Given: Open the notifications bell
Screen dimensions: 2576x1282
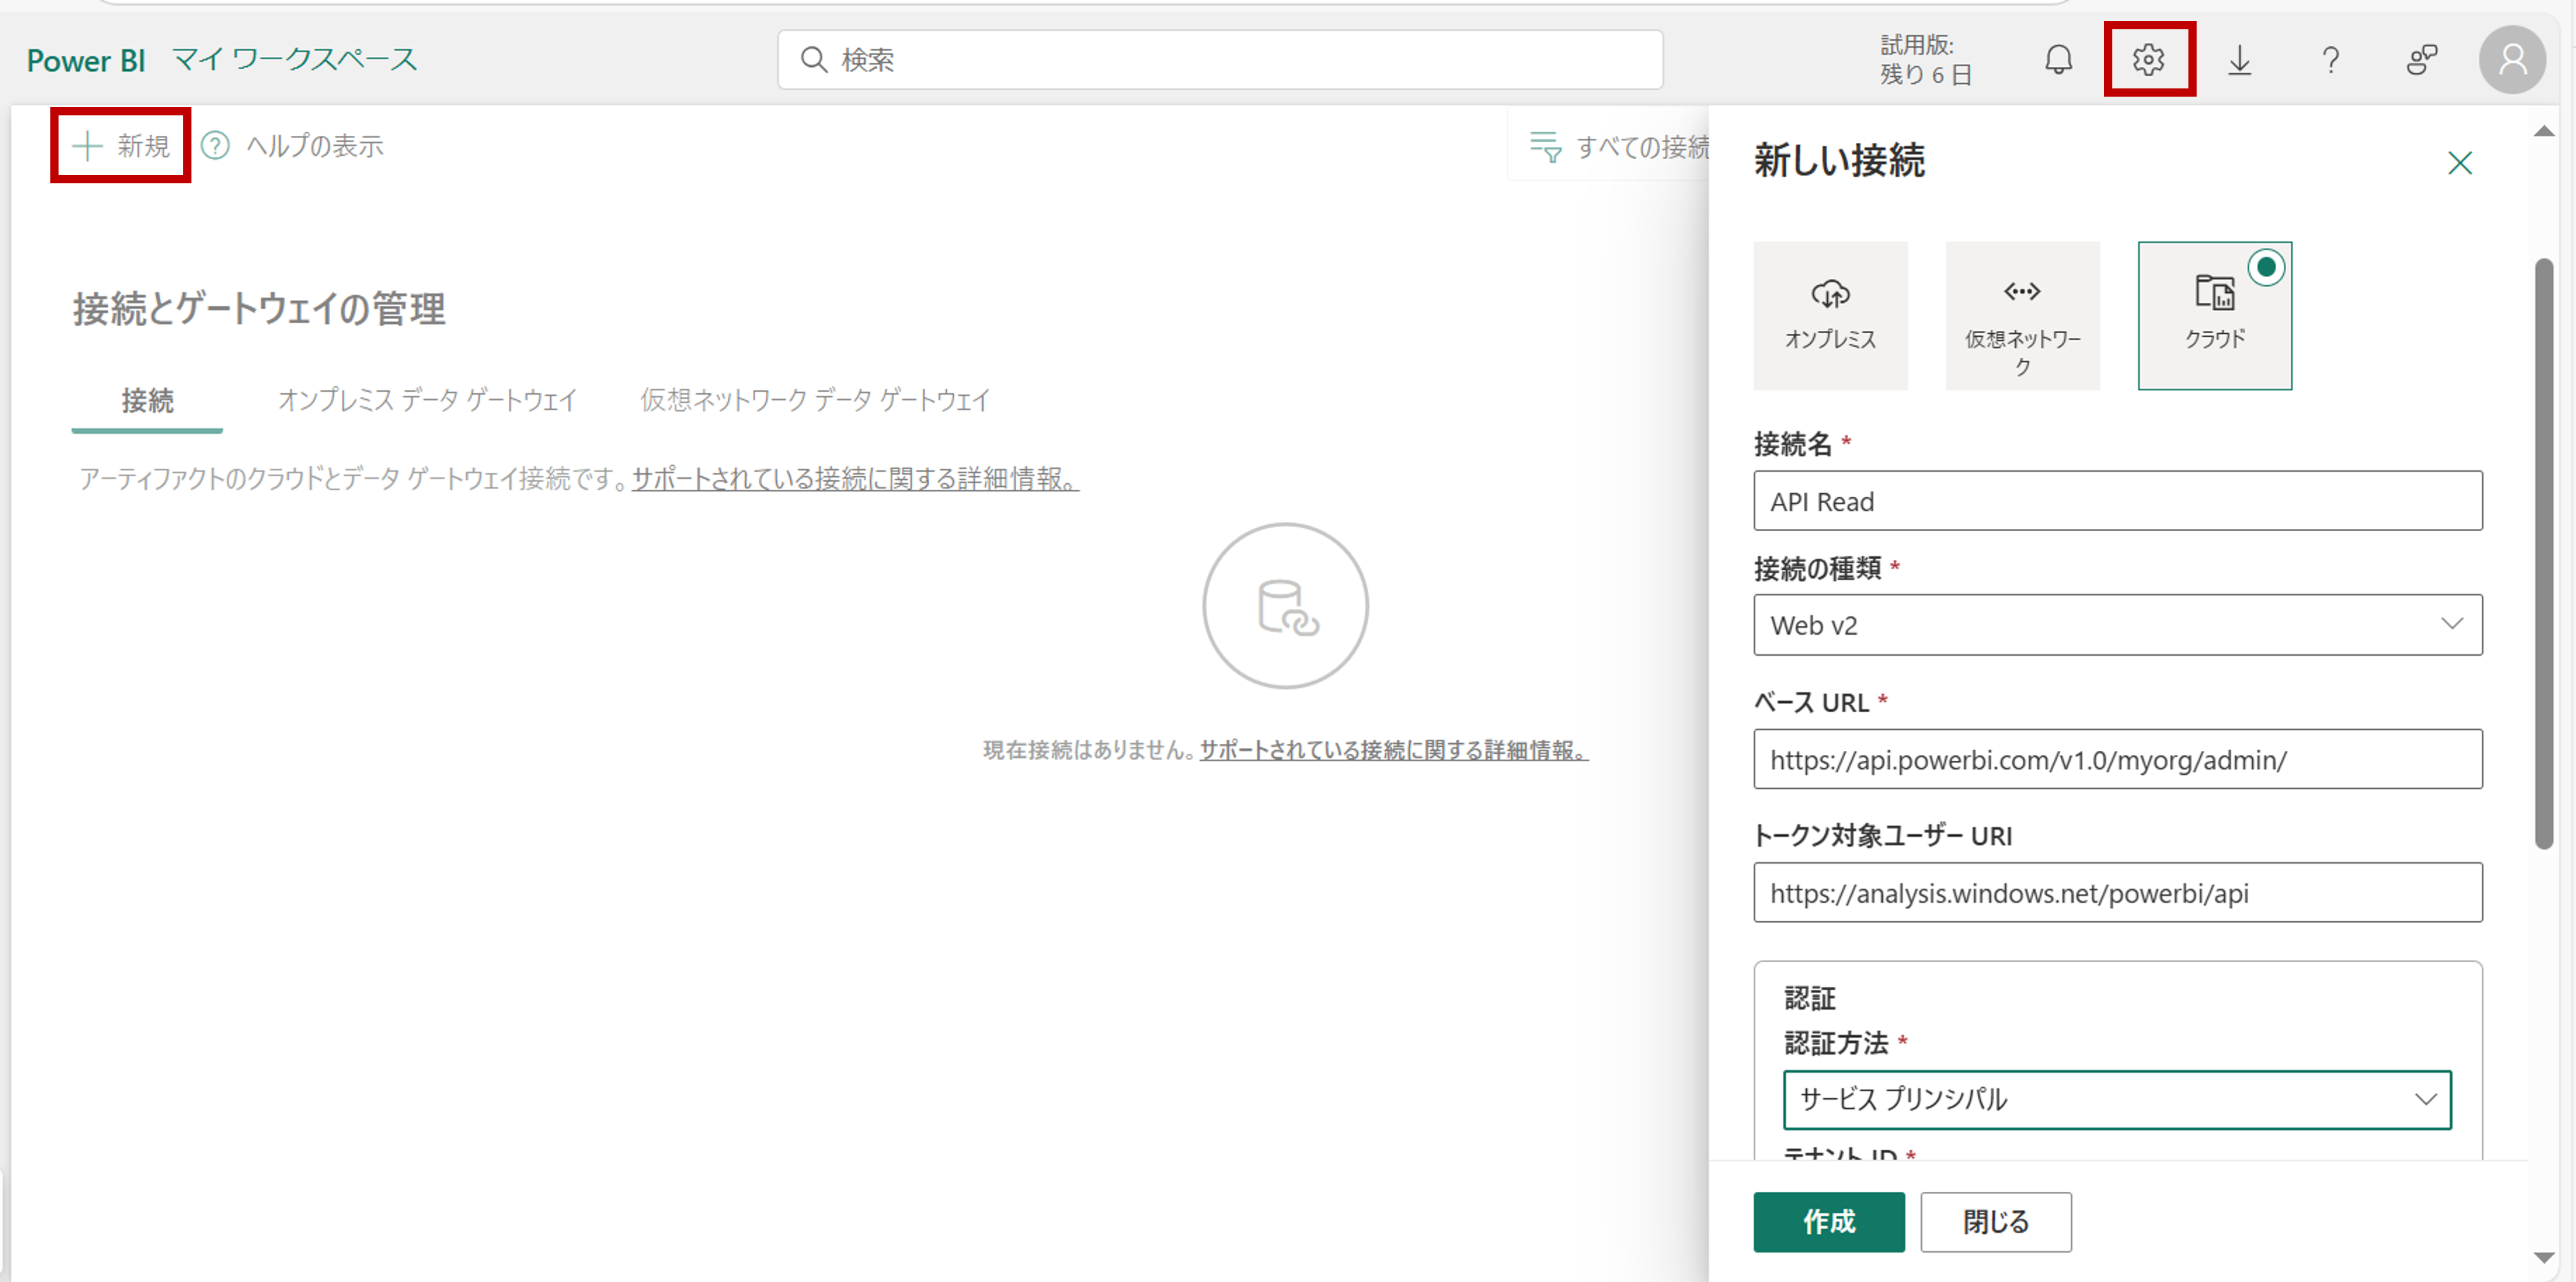Looking at the screenshot, I should 2058,59.
